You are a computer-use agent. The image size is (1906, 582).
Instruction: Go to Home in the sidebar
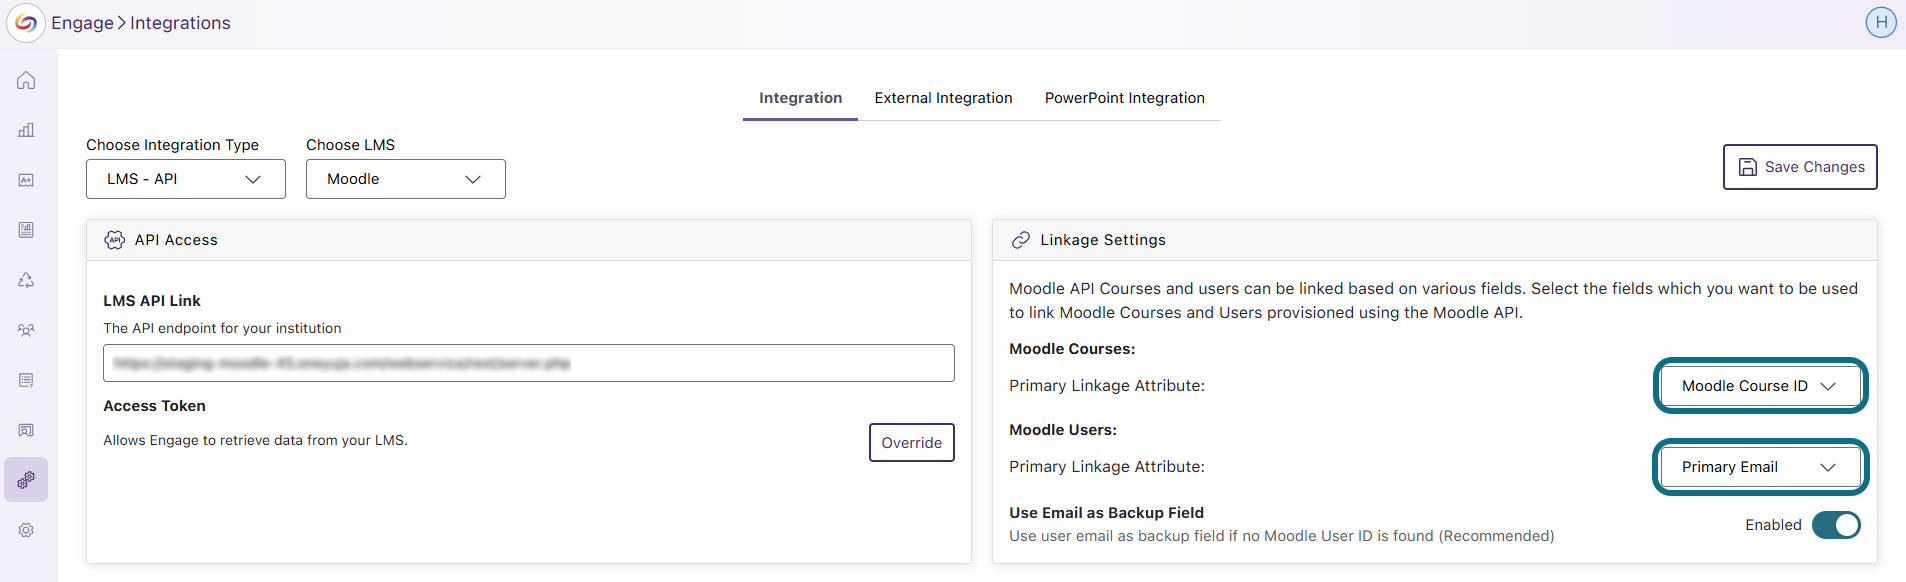pyautogui.click(x=26, y=80)
